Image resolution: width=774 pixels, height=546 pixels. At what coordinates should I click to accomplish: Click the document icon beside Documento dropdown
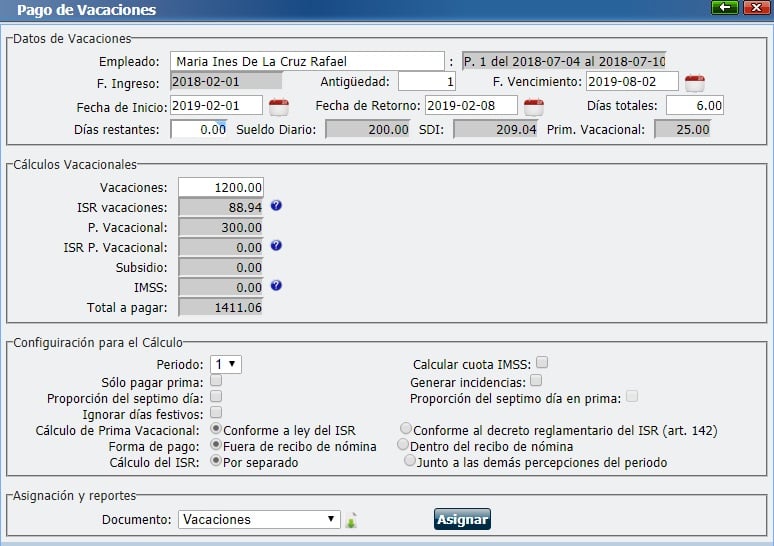351,521
